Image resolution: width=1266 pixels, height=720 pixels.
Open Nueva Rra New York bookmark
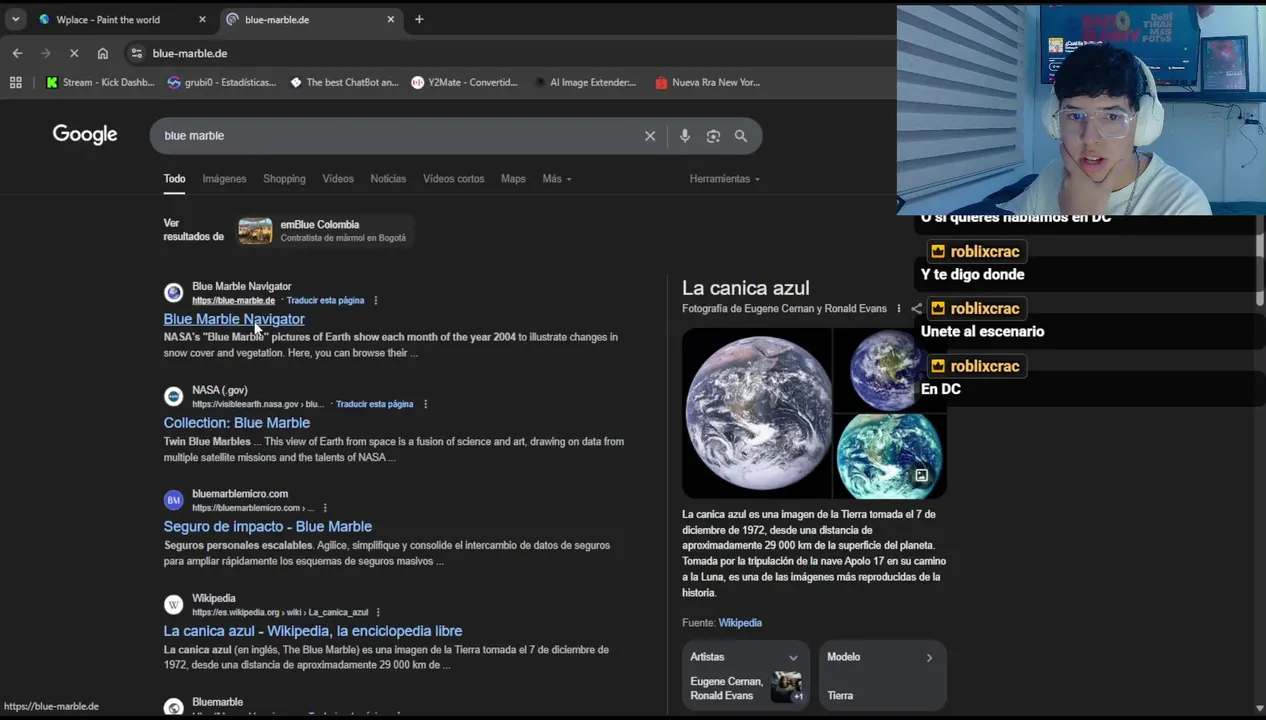coord(708,82)
